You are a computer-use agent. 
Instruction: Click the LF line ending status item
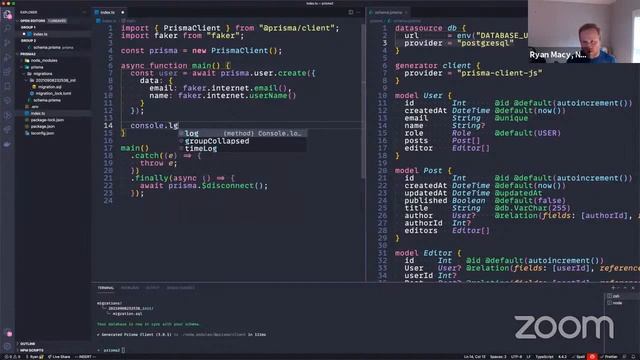pyautogui.click(x=529, y=357)
